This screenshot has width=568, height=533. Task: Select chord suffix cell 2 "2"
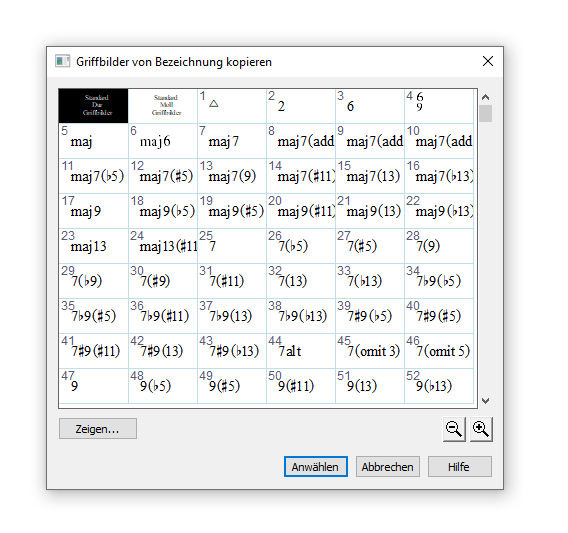(301, 106)
